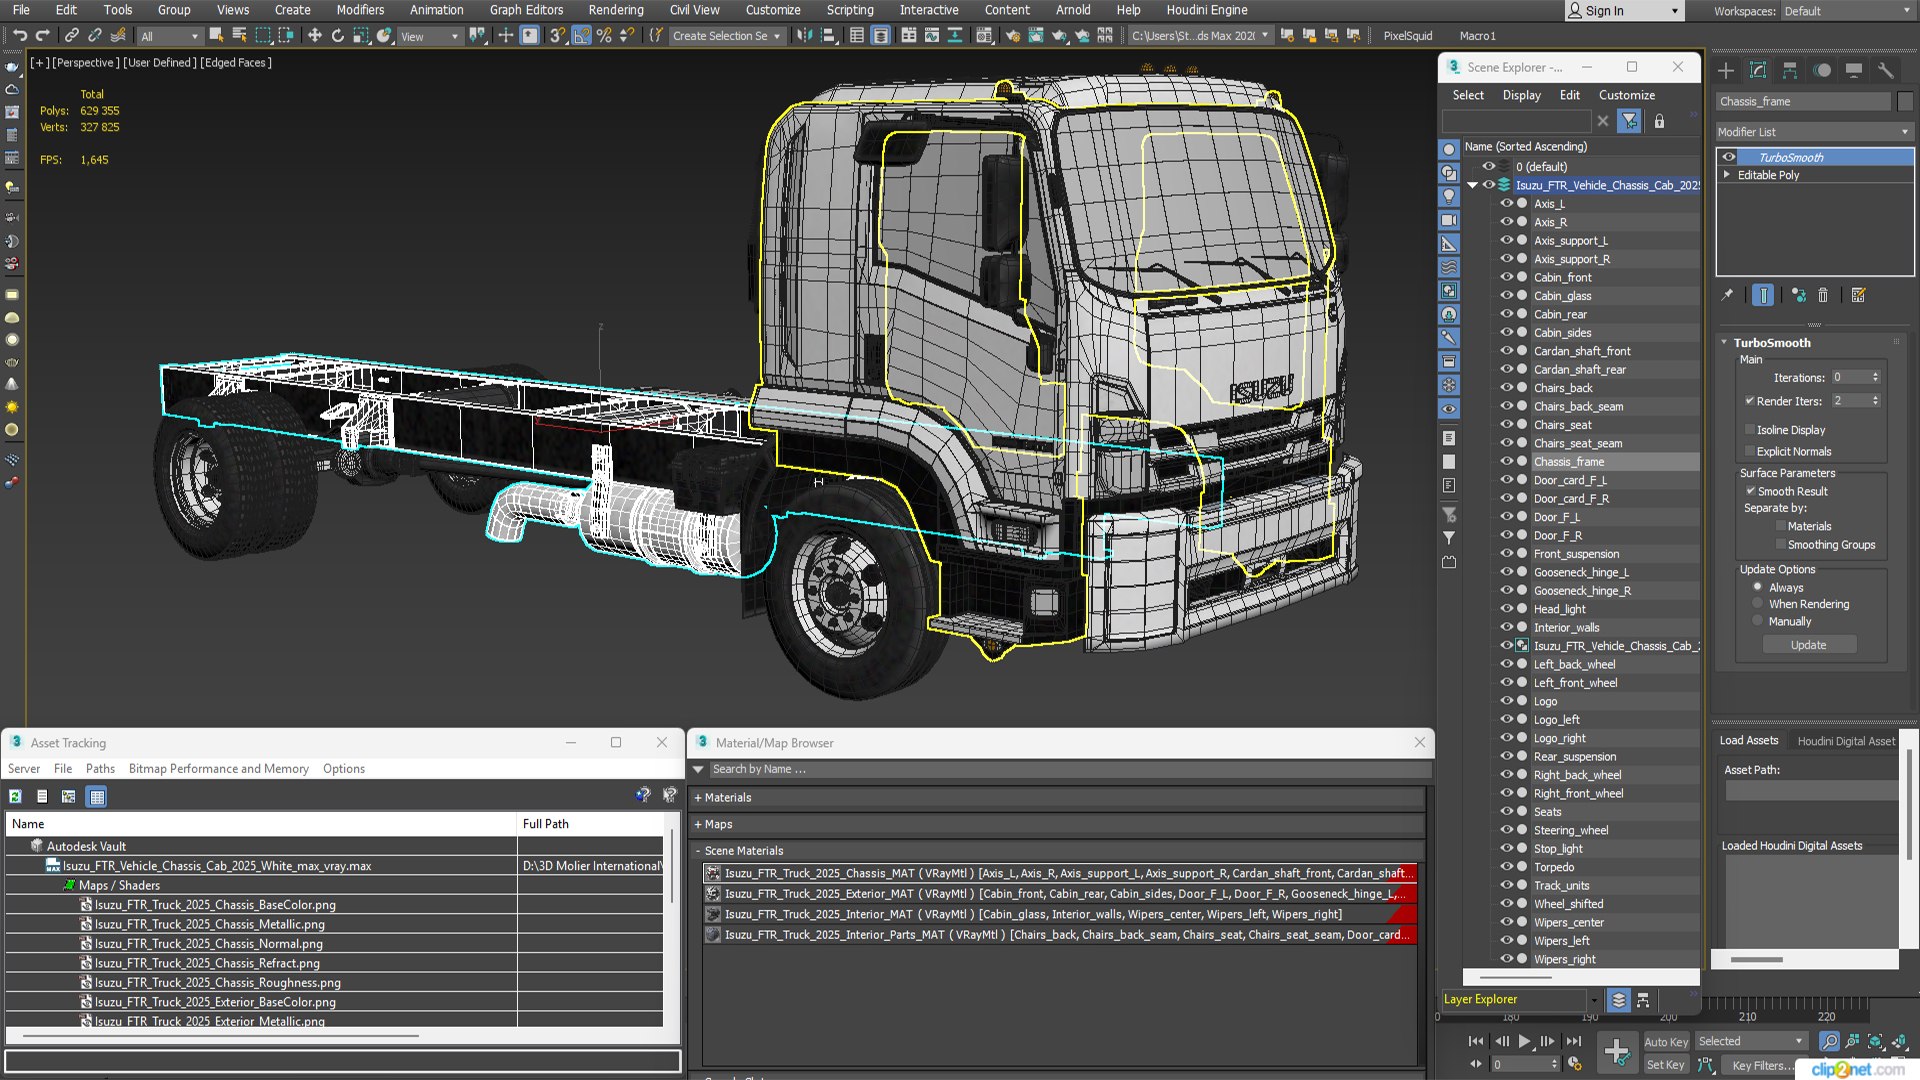Collapse the Scene Materials group
Image resolution: width=1920 pixels, height=1080 pixels.
[698, 851]
